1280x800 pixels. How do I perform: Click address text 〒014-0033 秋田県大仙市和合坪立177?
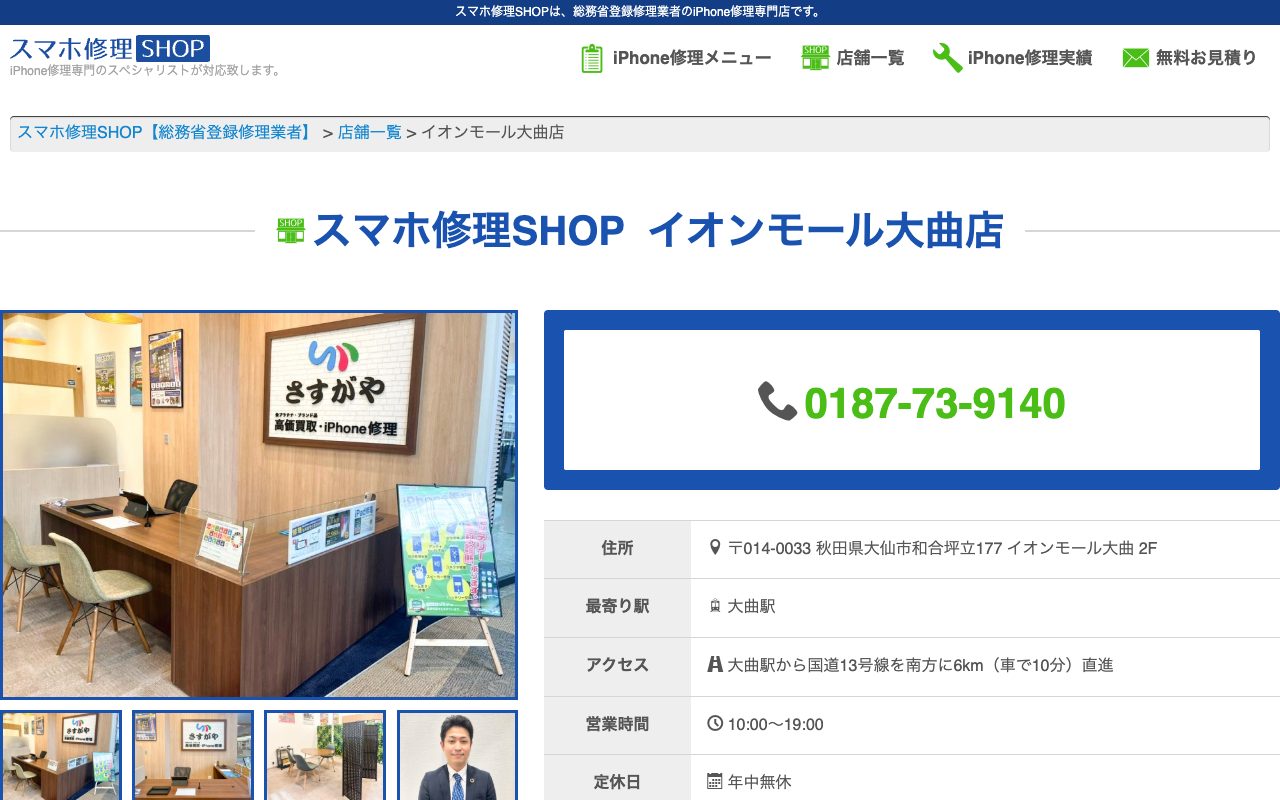pos(864,548)
